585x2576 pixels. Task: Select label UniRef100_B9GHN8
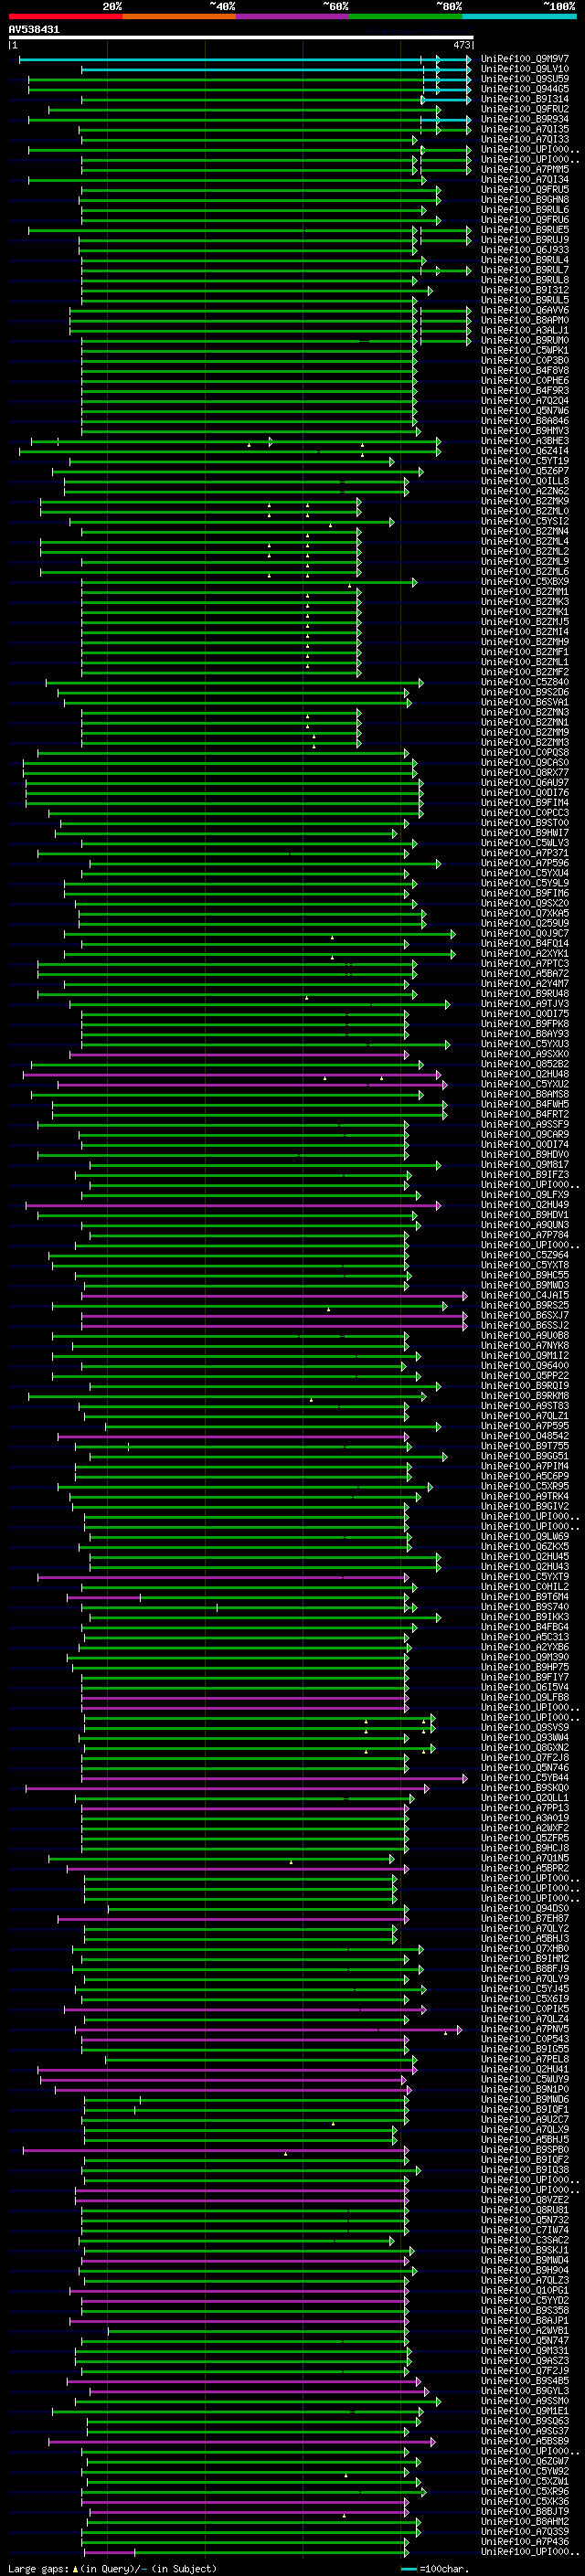pyautogui.click(x=525, y=200)
